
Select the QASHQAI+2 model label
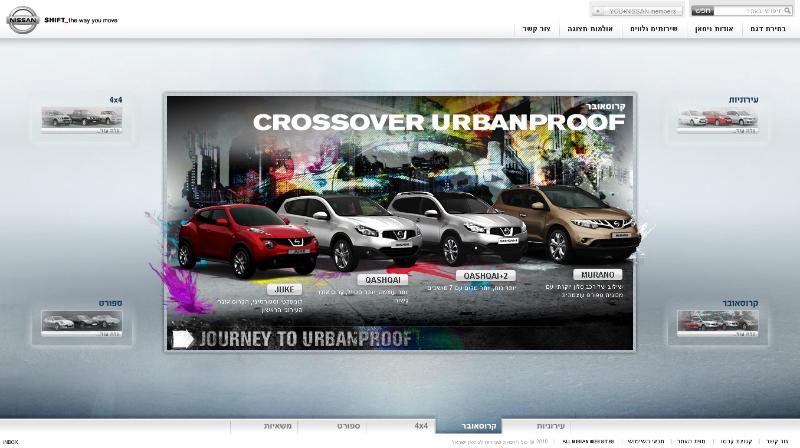tap(485, 276)
